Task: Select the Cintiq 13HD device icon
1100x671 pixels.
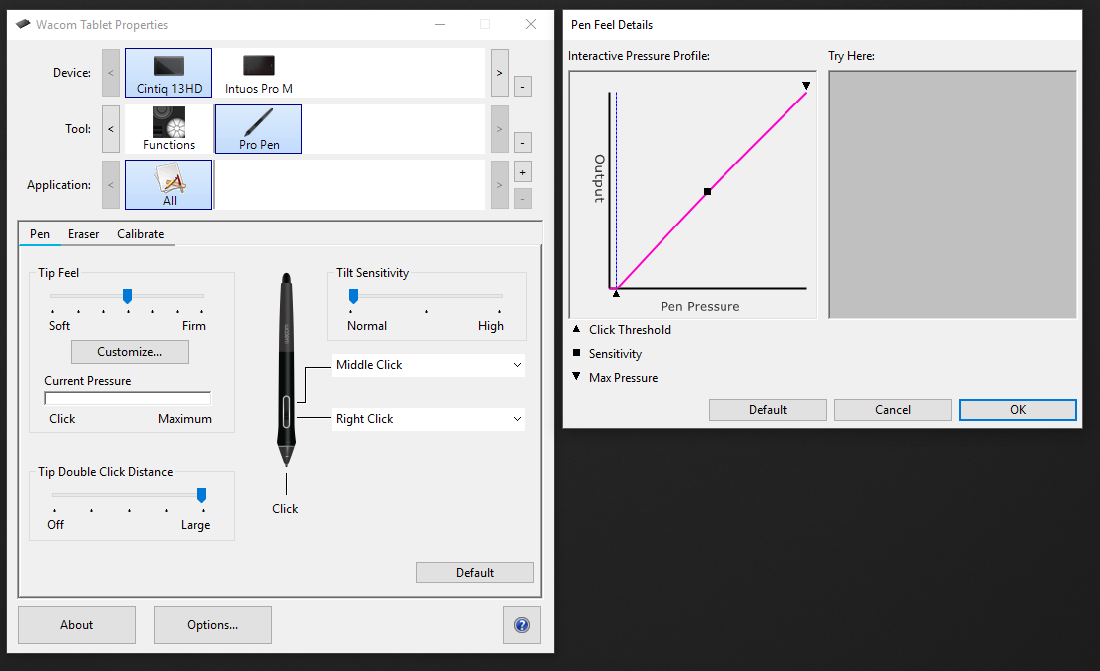Action: tap(168, 73)
